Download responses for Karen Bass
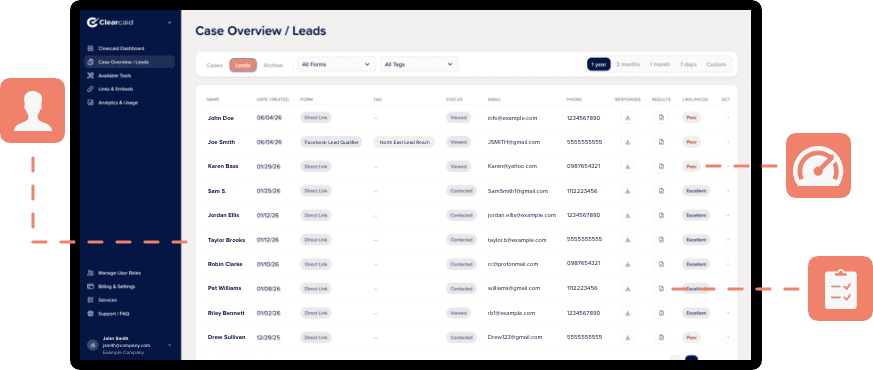This screenshot has height=370, width=873. click(x=627, y=166)
